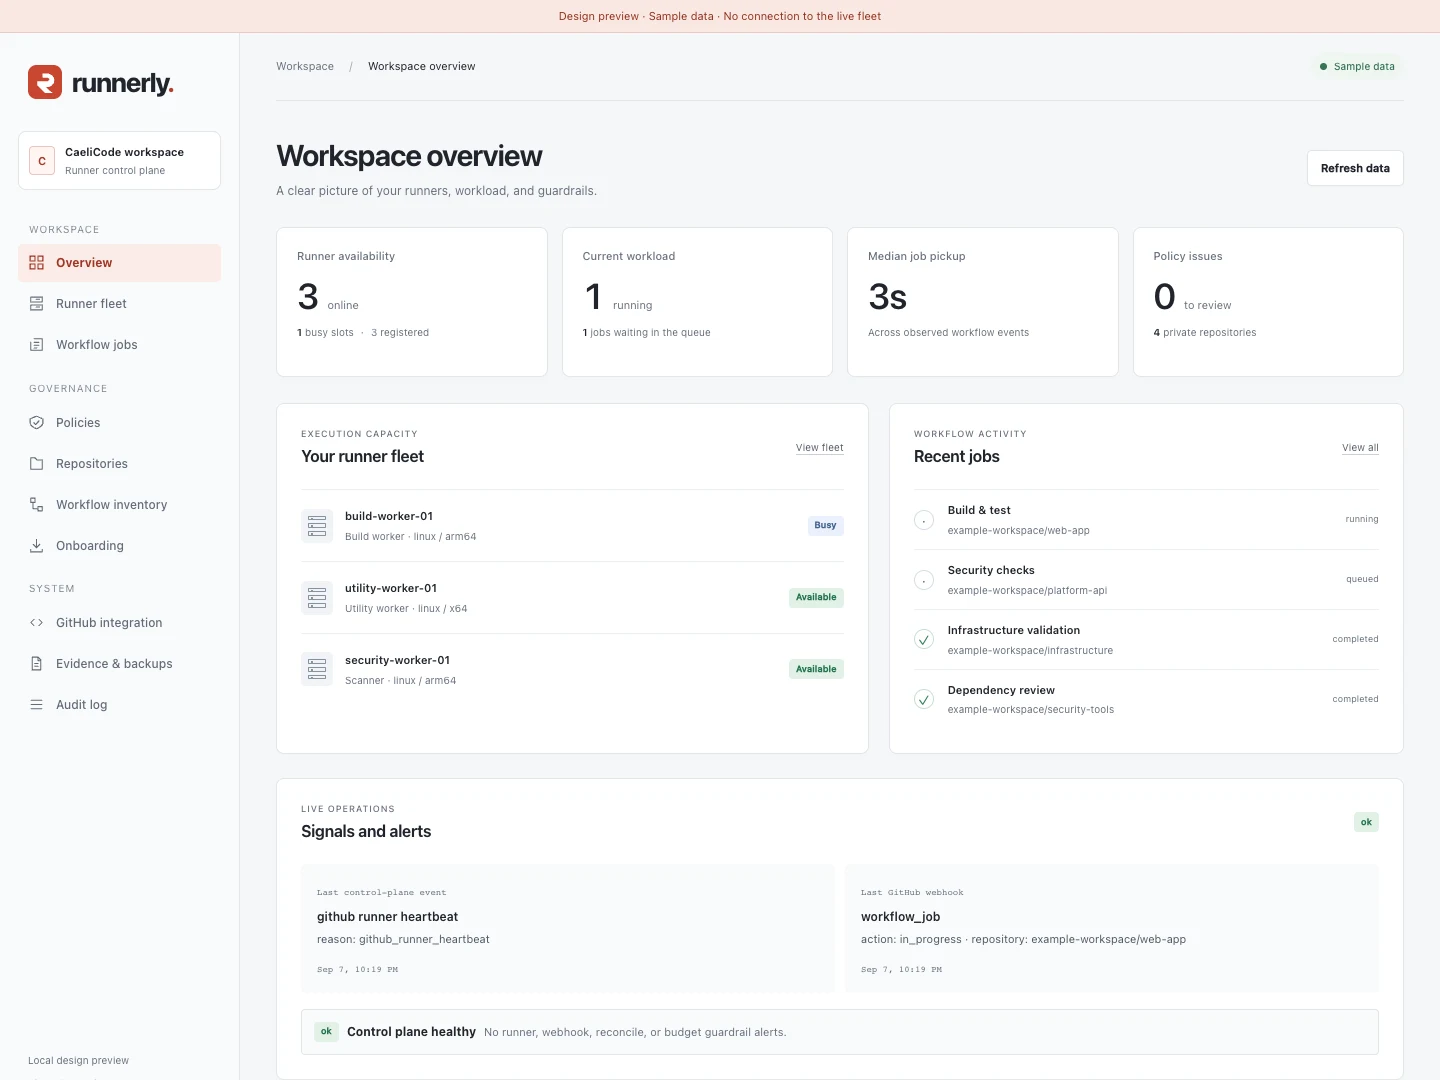Go to Runner fleet page
This screenshot has width=1440, height=1080.
coord(119,304)
